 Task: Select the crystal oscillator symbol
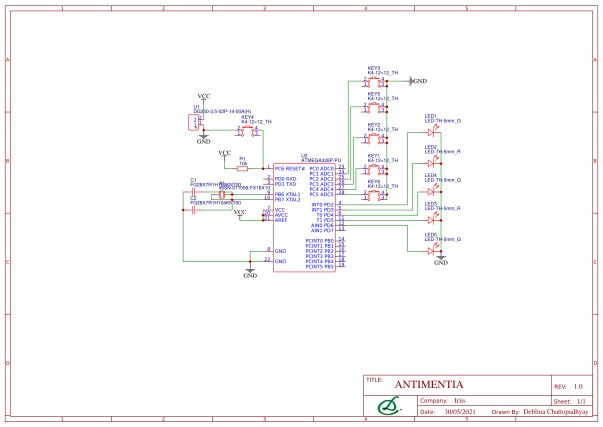point(222,195)
